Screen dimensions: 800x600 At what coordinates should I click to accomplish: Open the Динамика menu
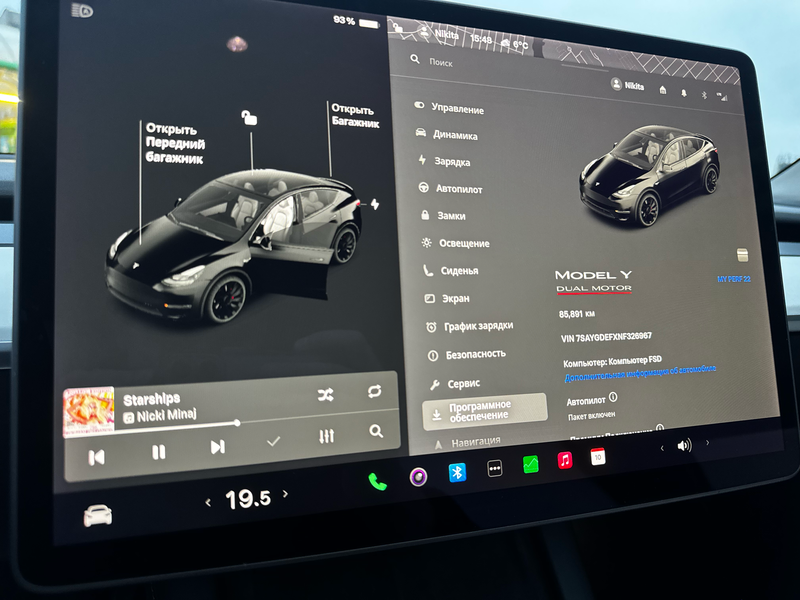click(x=446, y=135)
